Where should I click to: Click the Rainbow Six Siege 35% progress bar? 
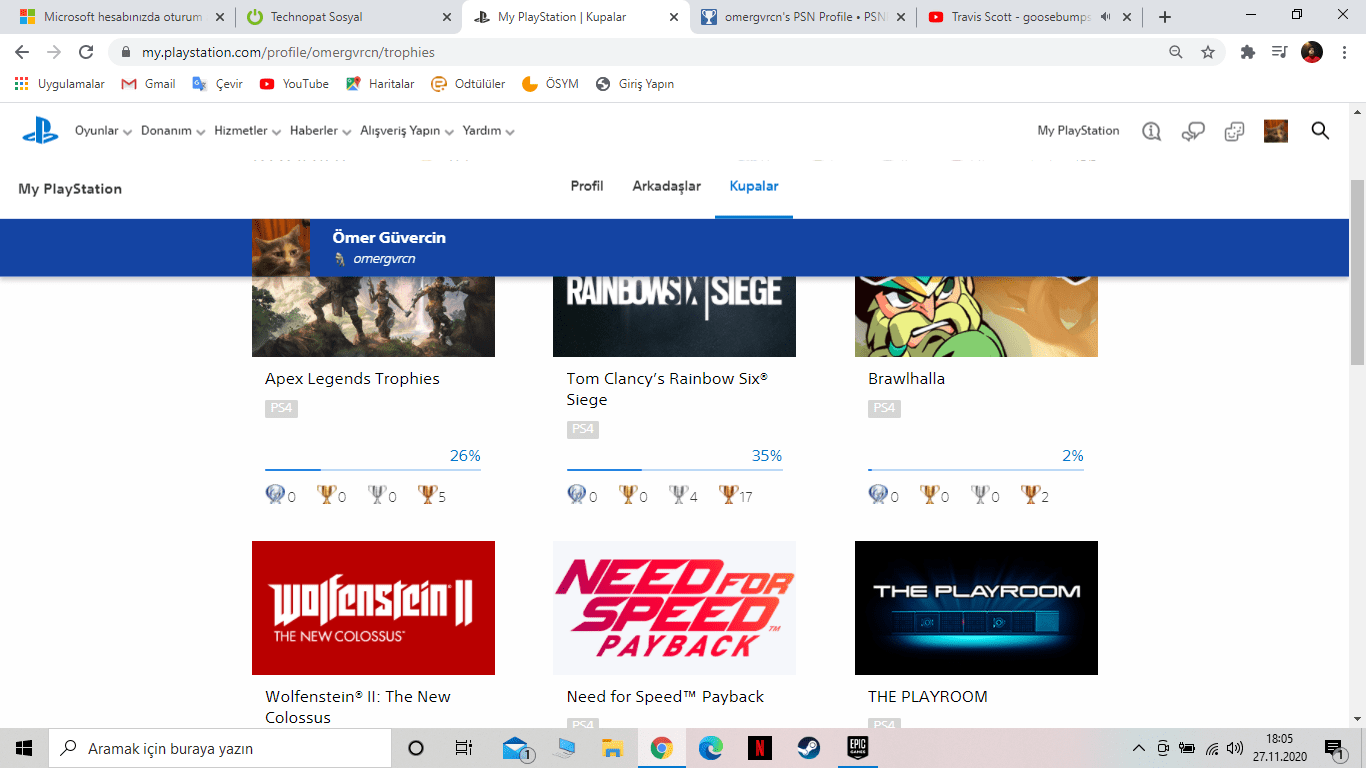tap(675, 469)
